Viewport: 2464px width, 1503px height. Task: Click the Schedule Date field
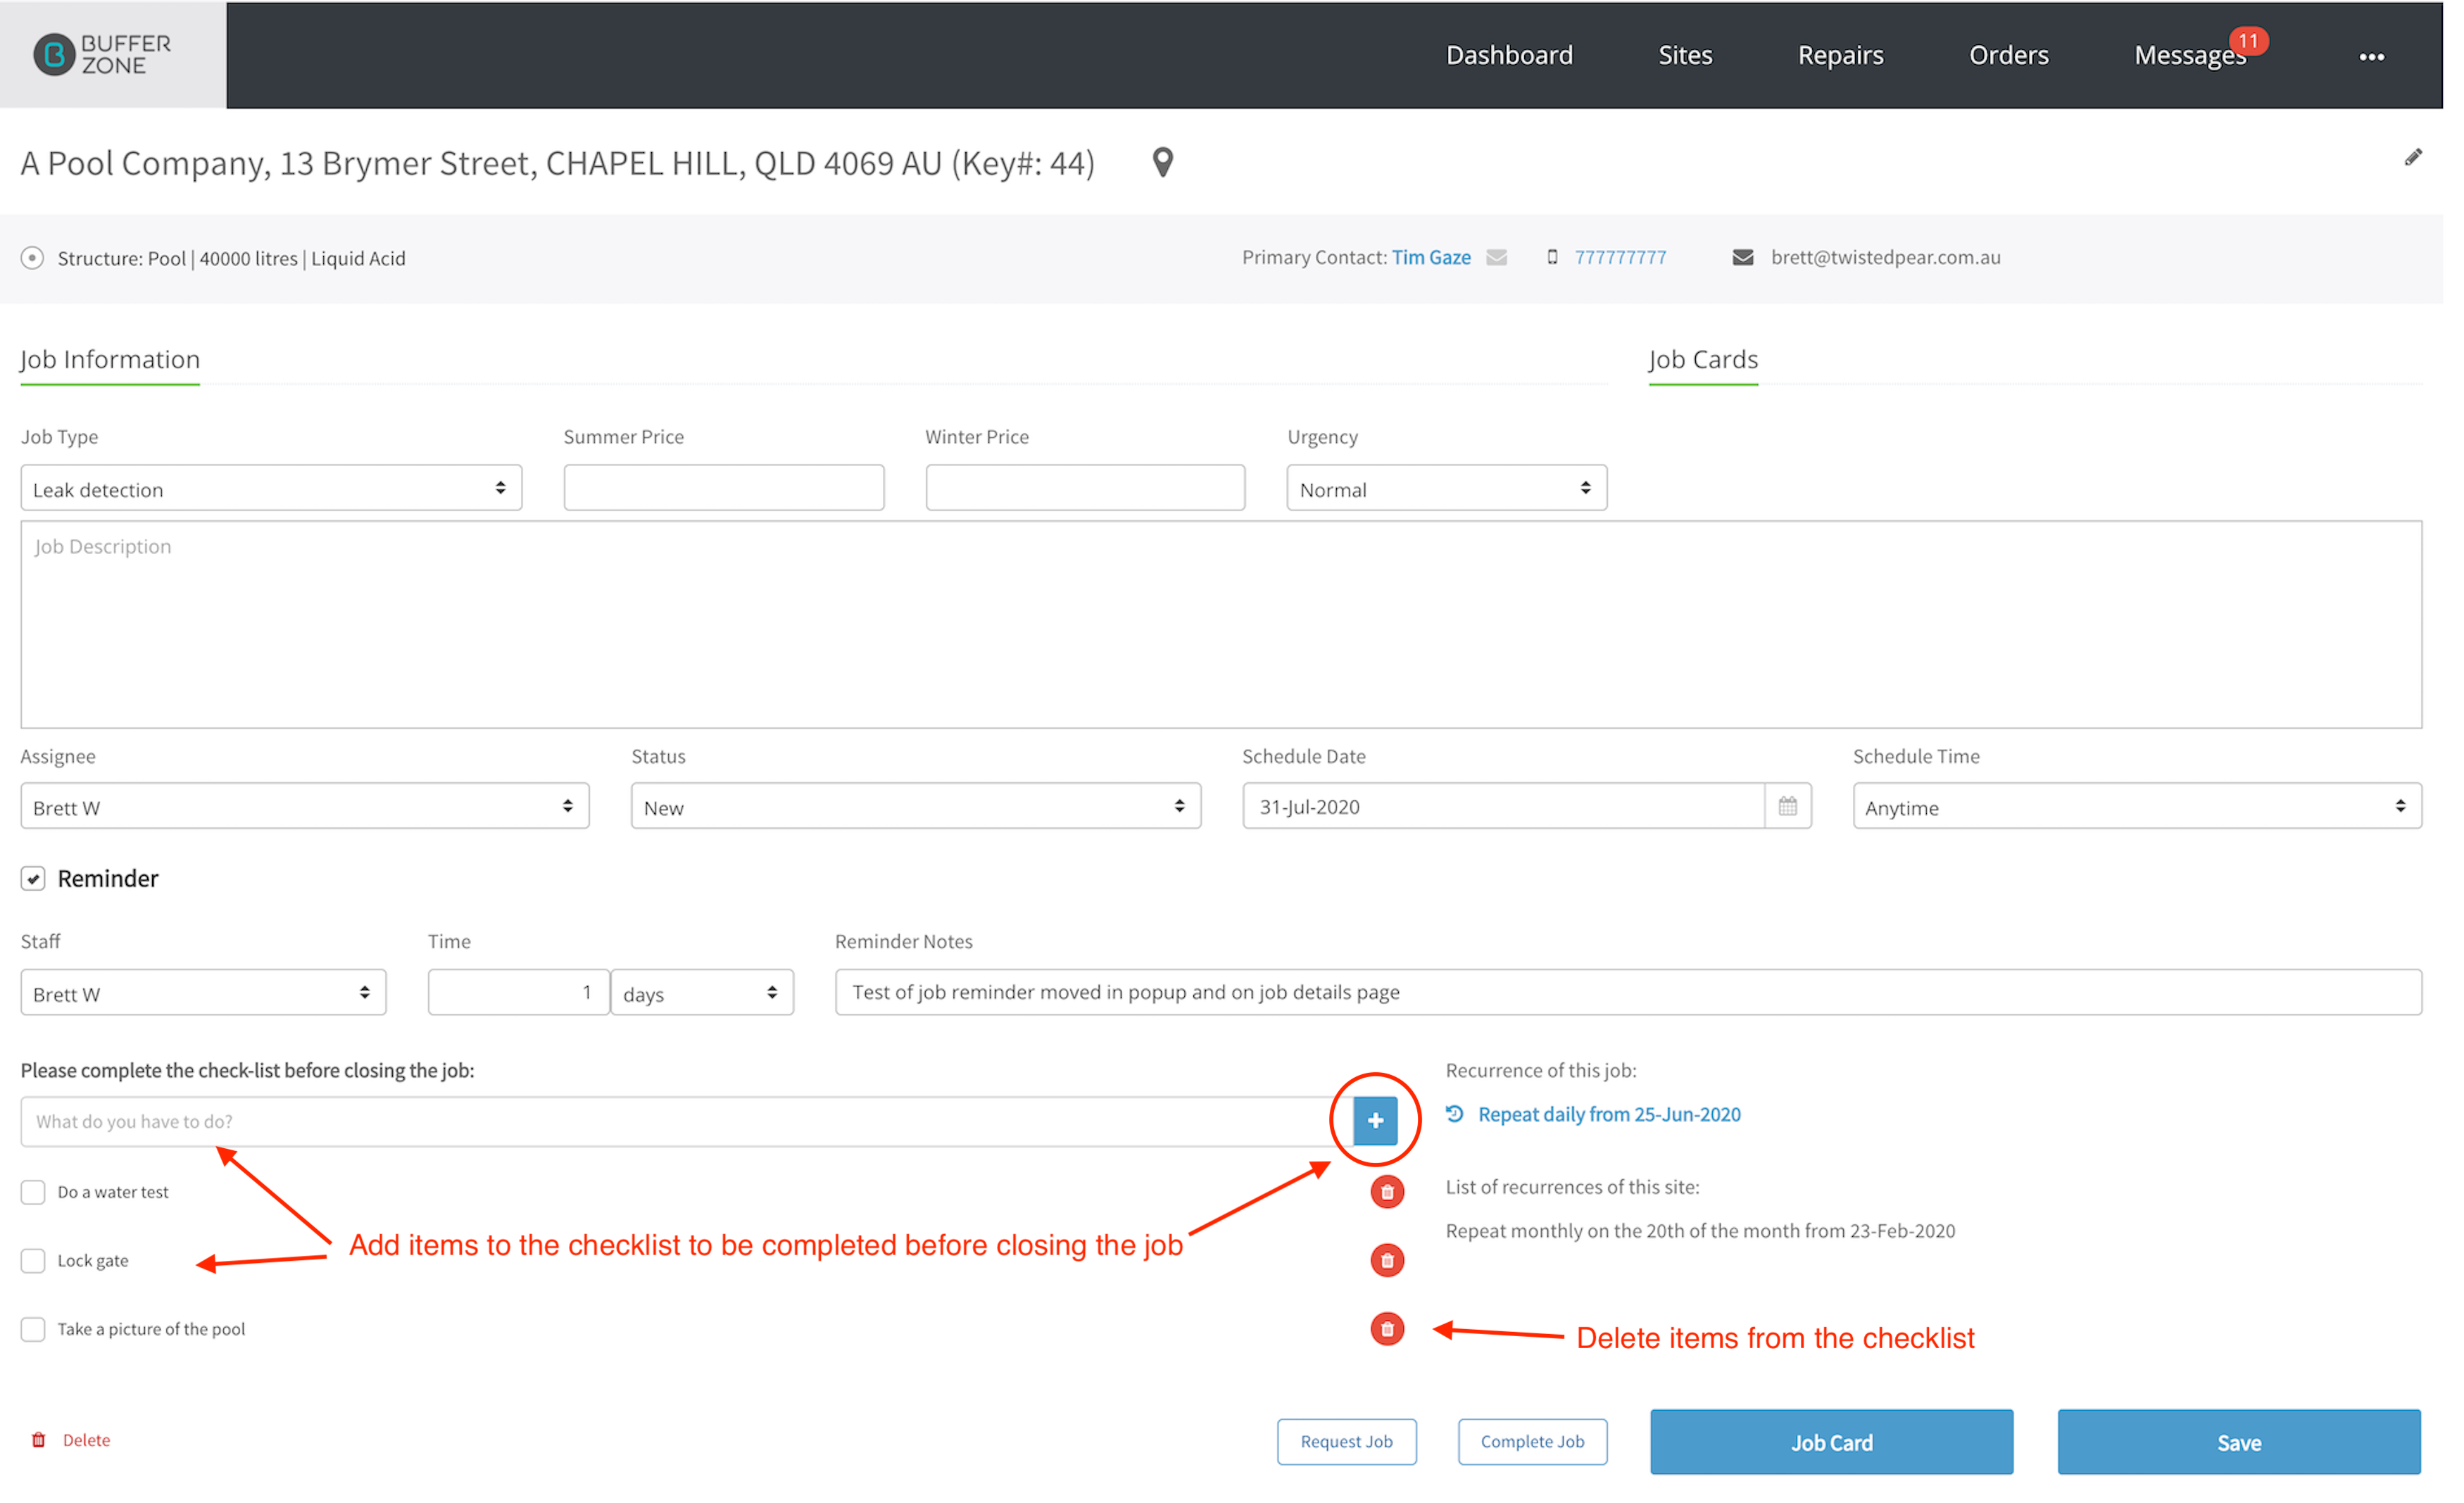[x=1503, y=806]
